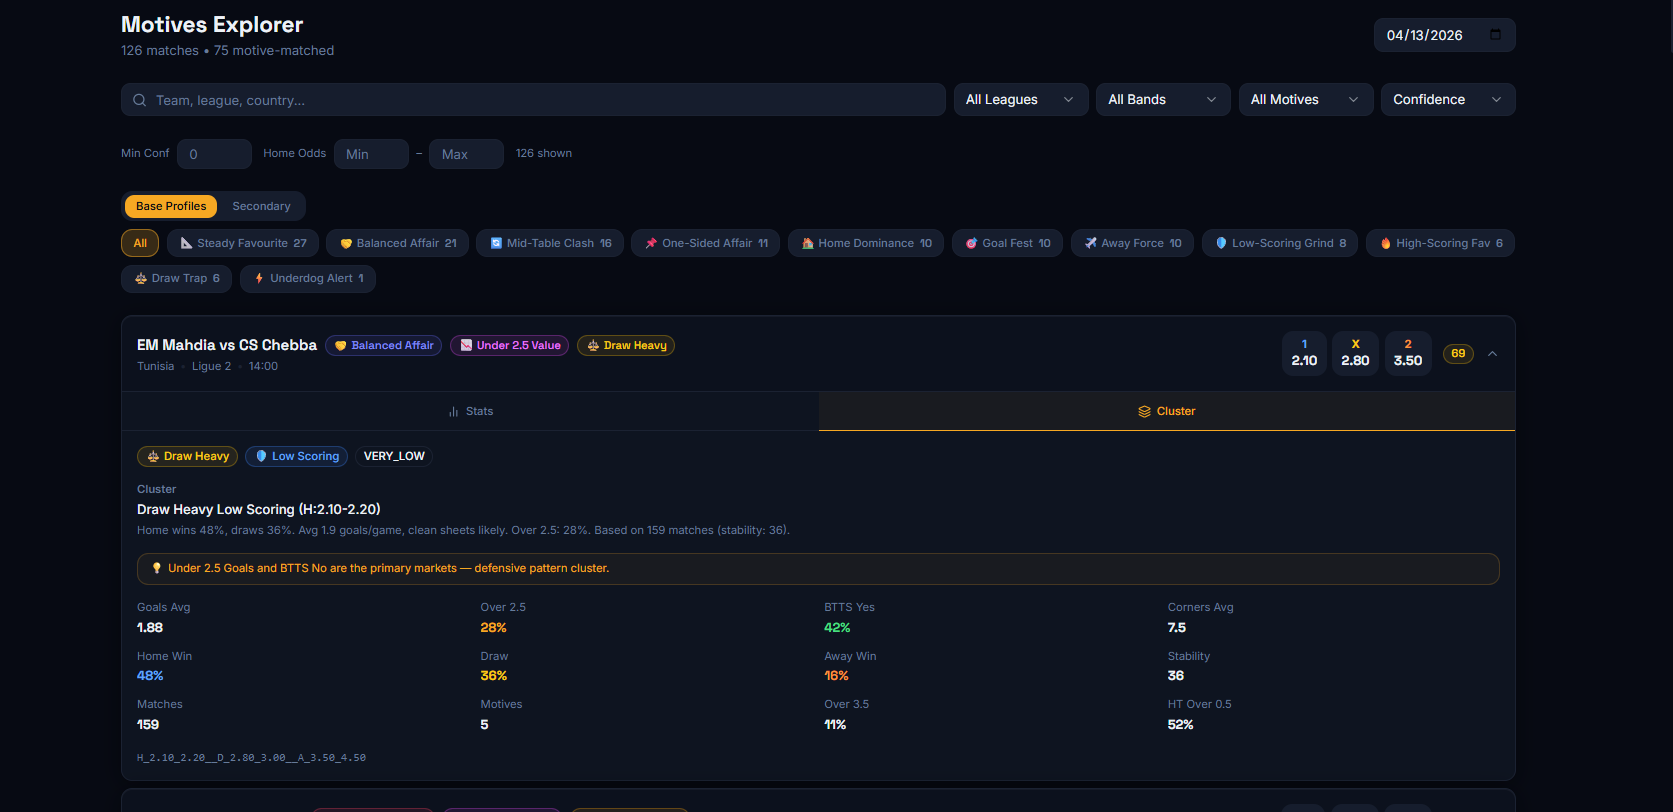Switch to Secondary profiles toggle
The height and width of the screenshot is (812, 1673).
tap(261, 206)
